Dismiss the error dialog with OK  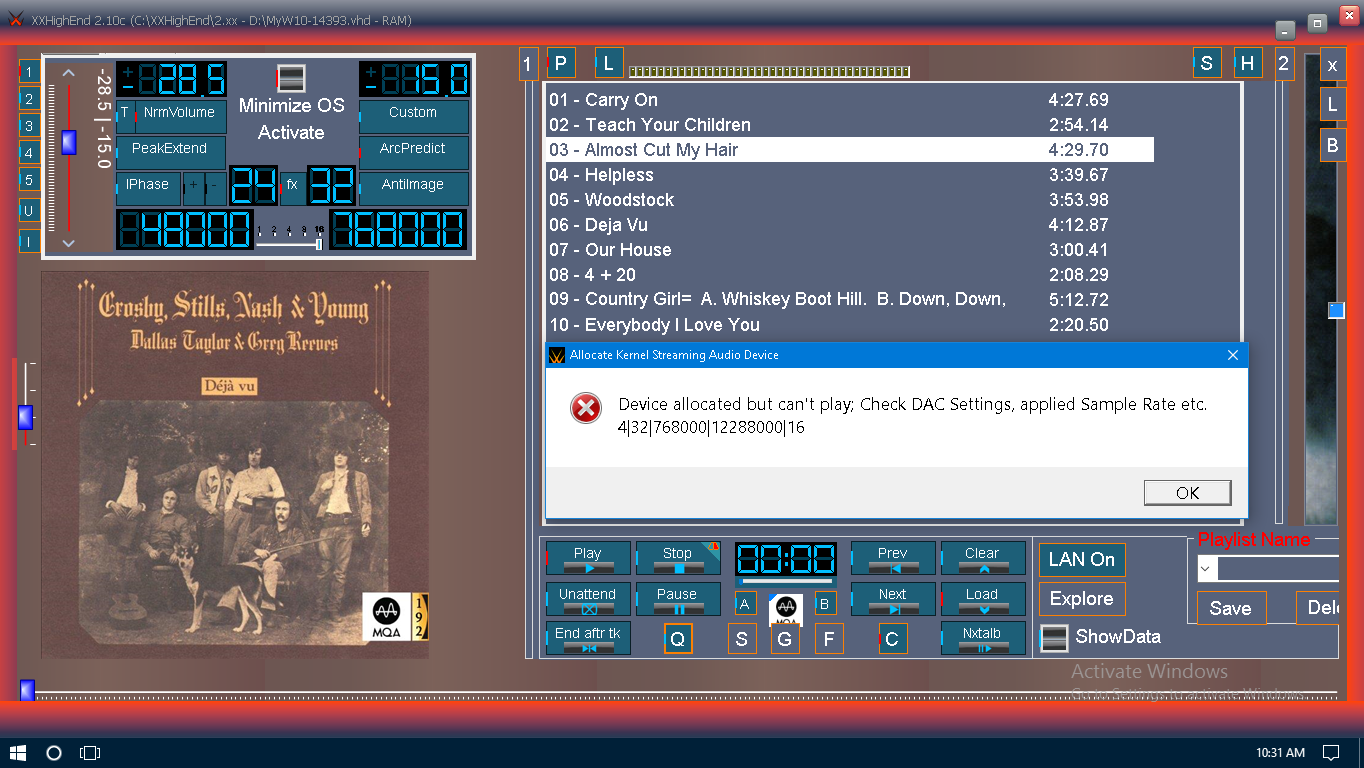1188,493
